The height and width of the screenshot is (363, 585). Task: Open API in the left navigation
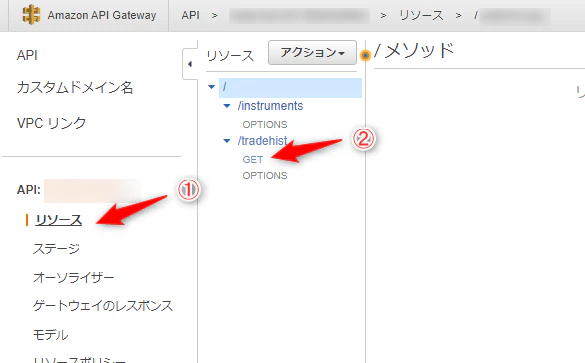27,55
